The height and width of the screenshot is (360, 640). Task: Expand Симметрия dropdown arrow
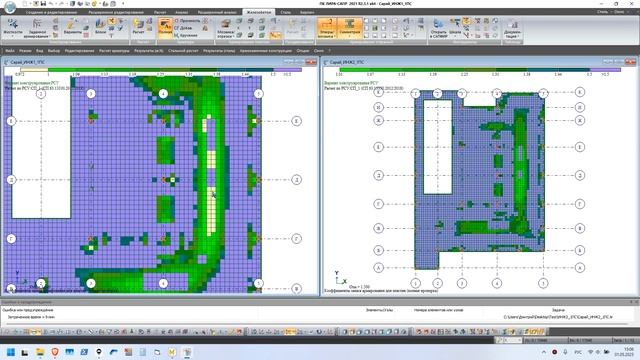[x=350, y=37]
